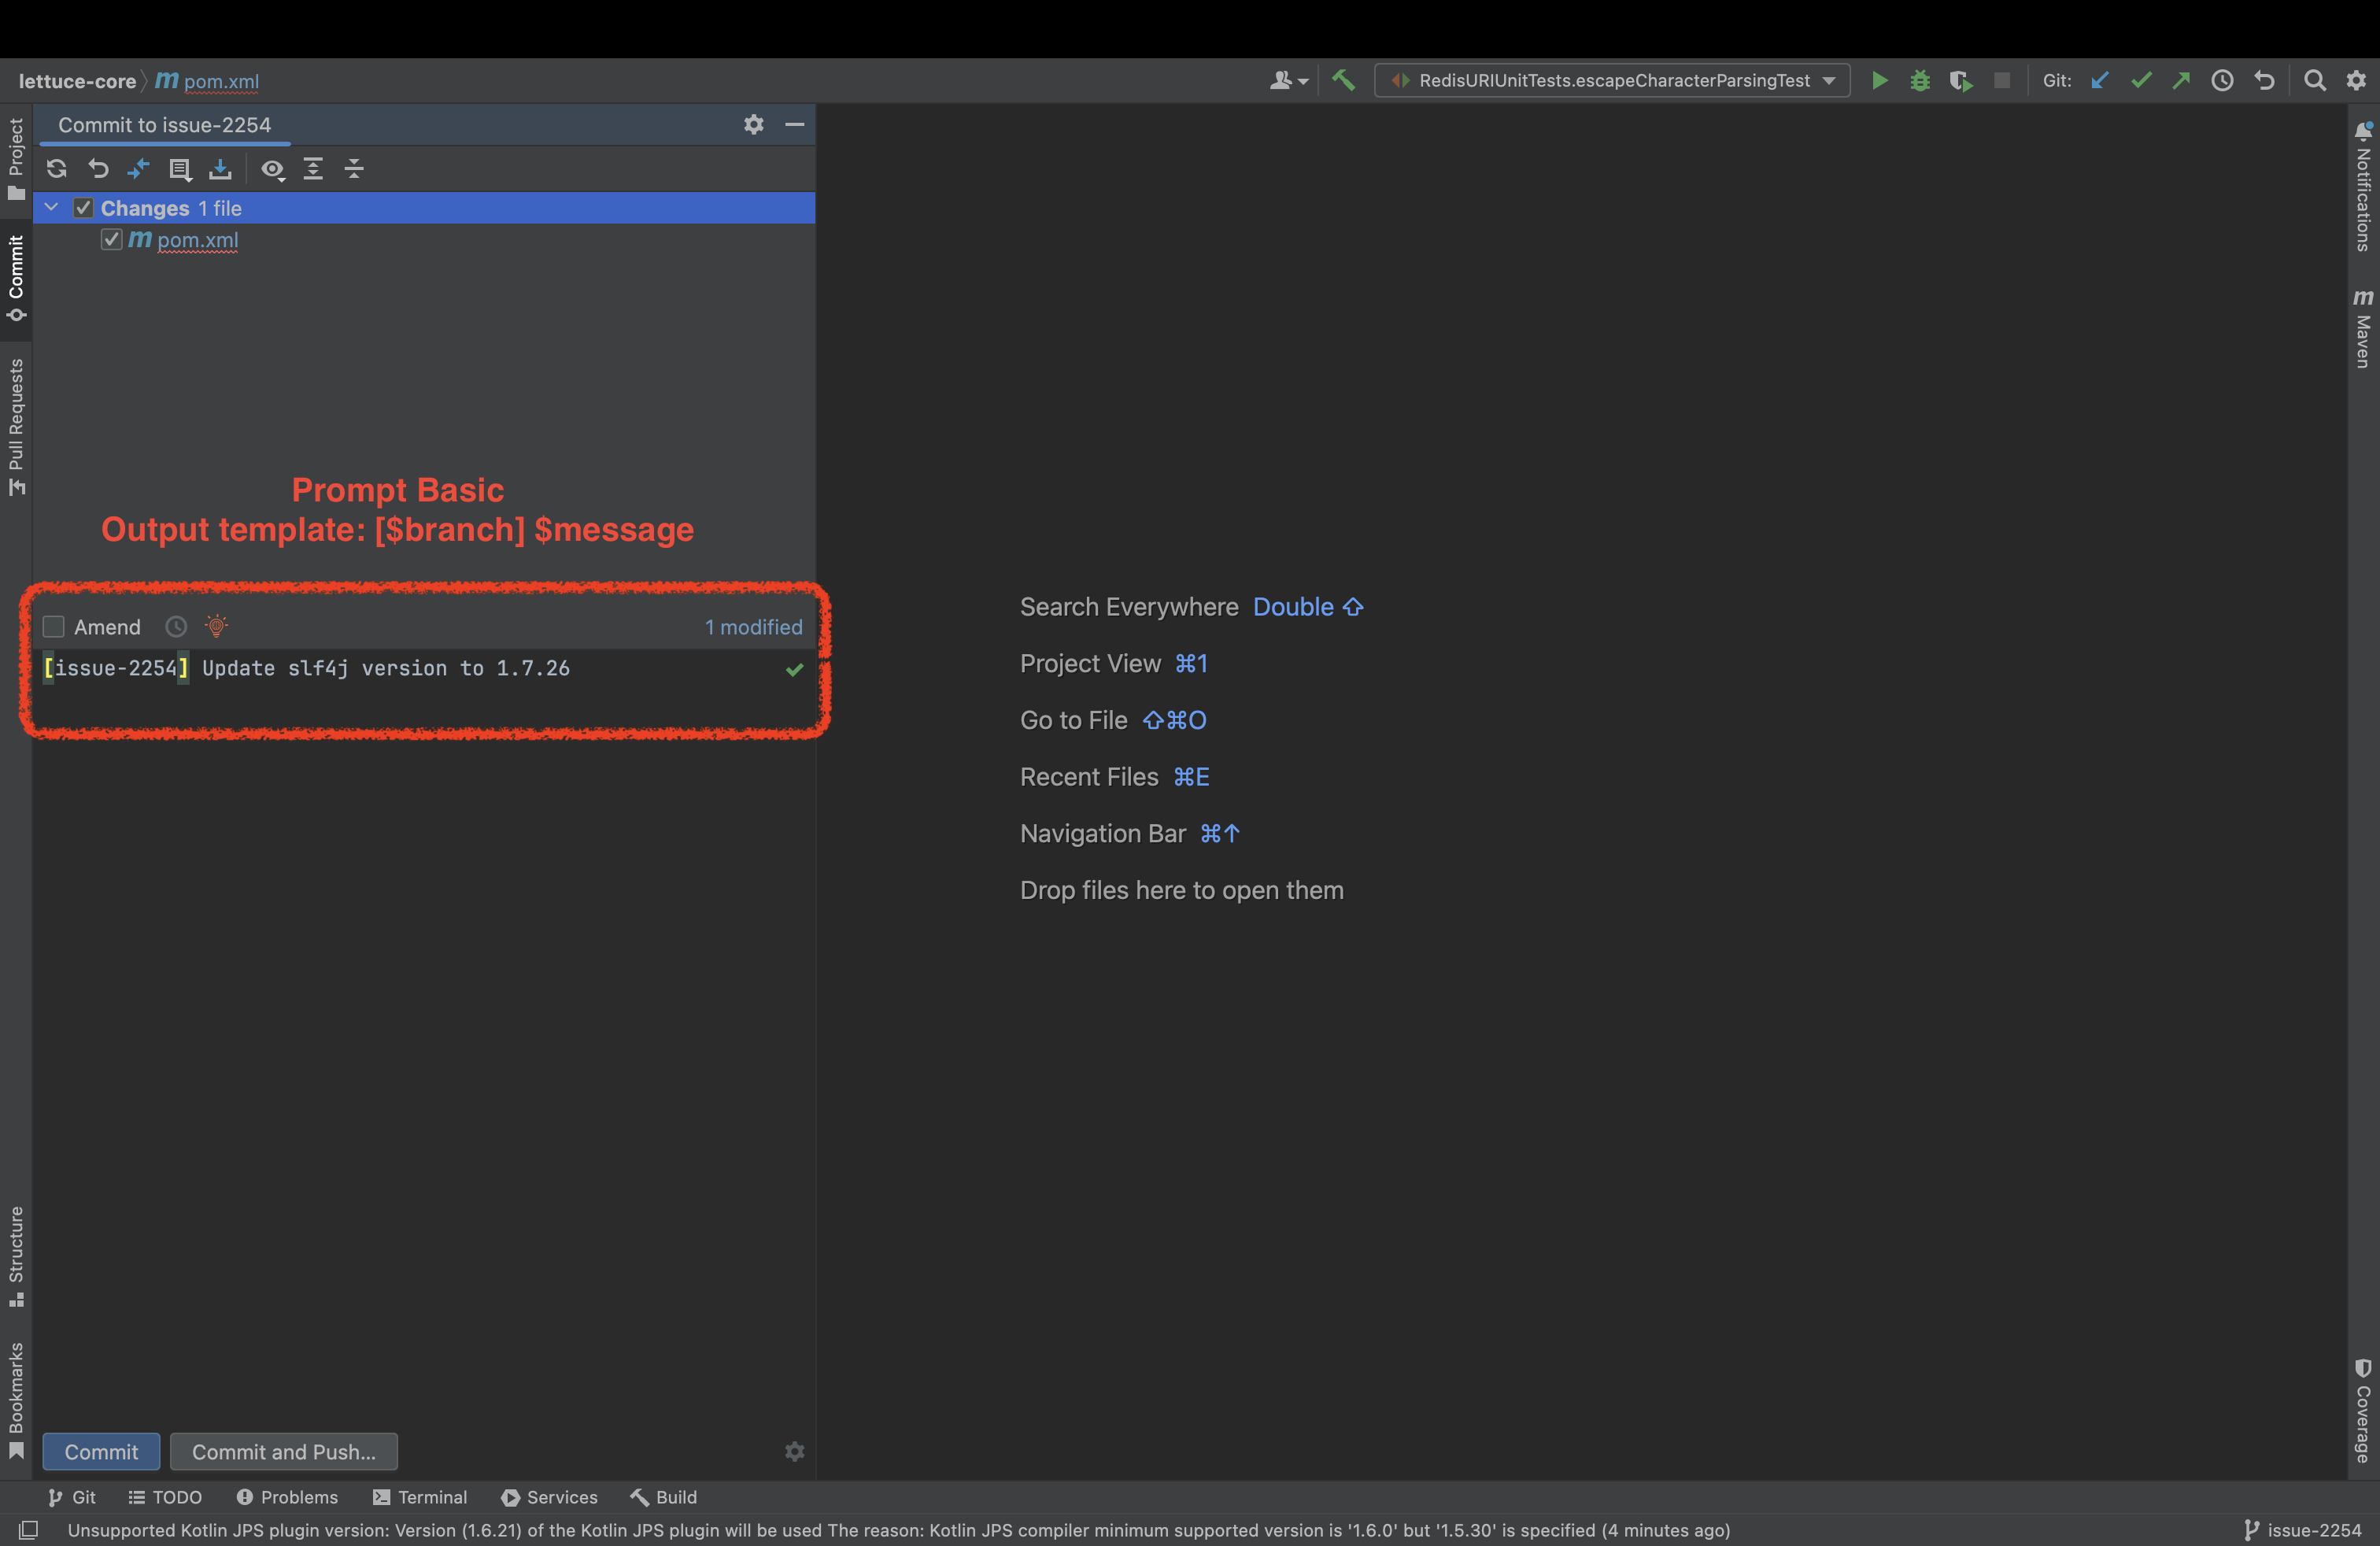Click the Shelve Silently icon

220,169
